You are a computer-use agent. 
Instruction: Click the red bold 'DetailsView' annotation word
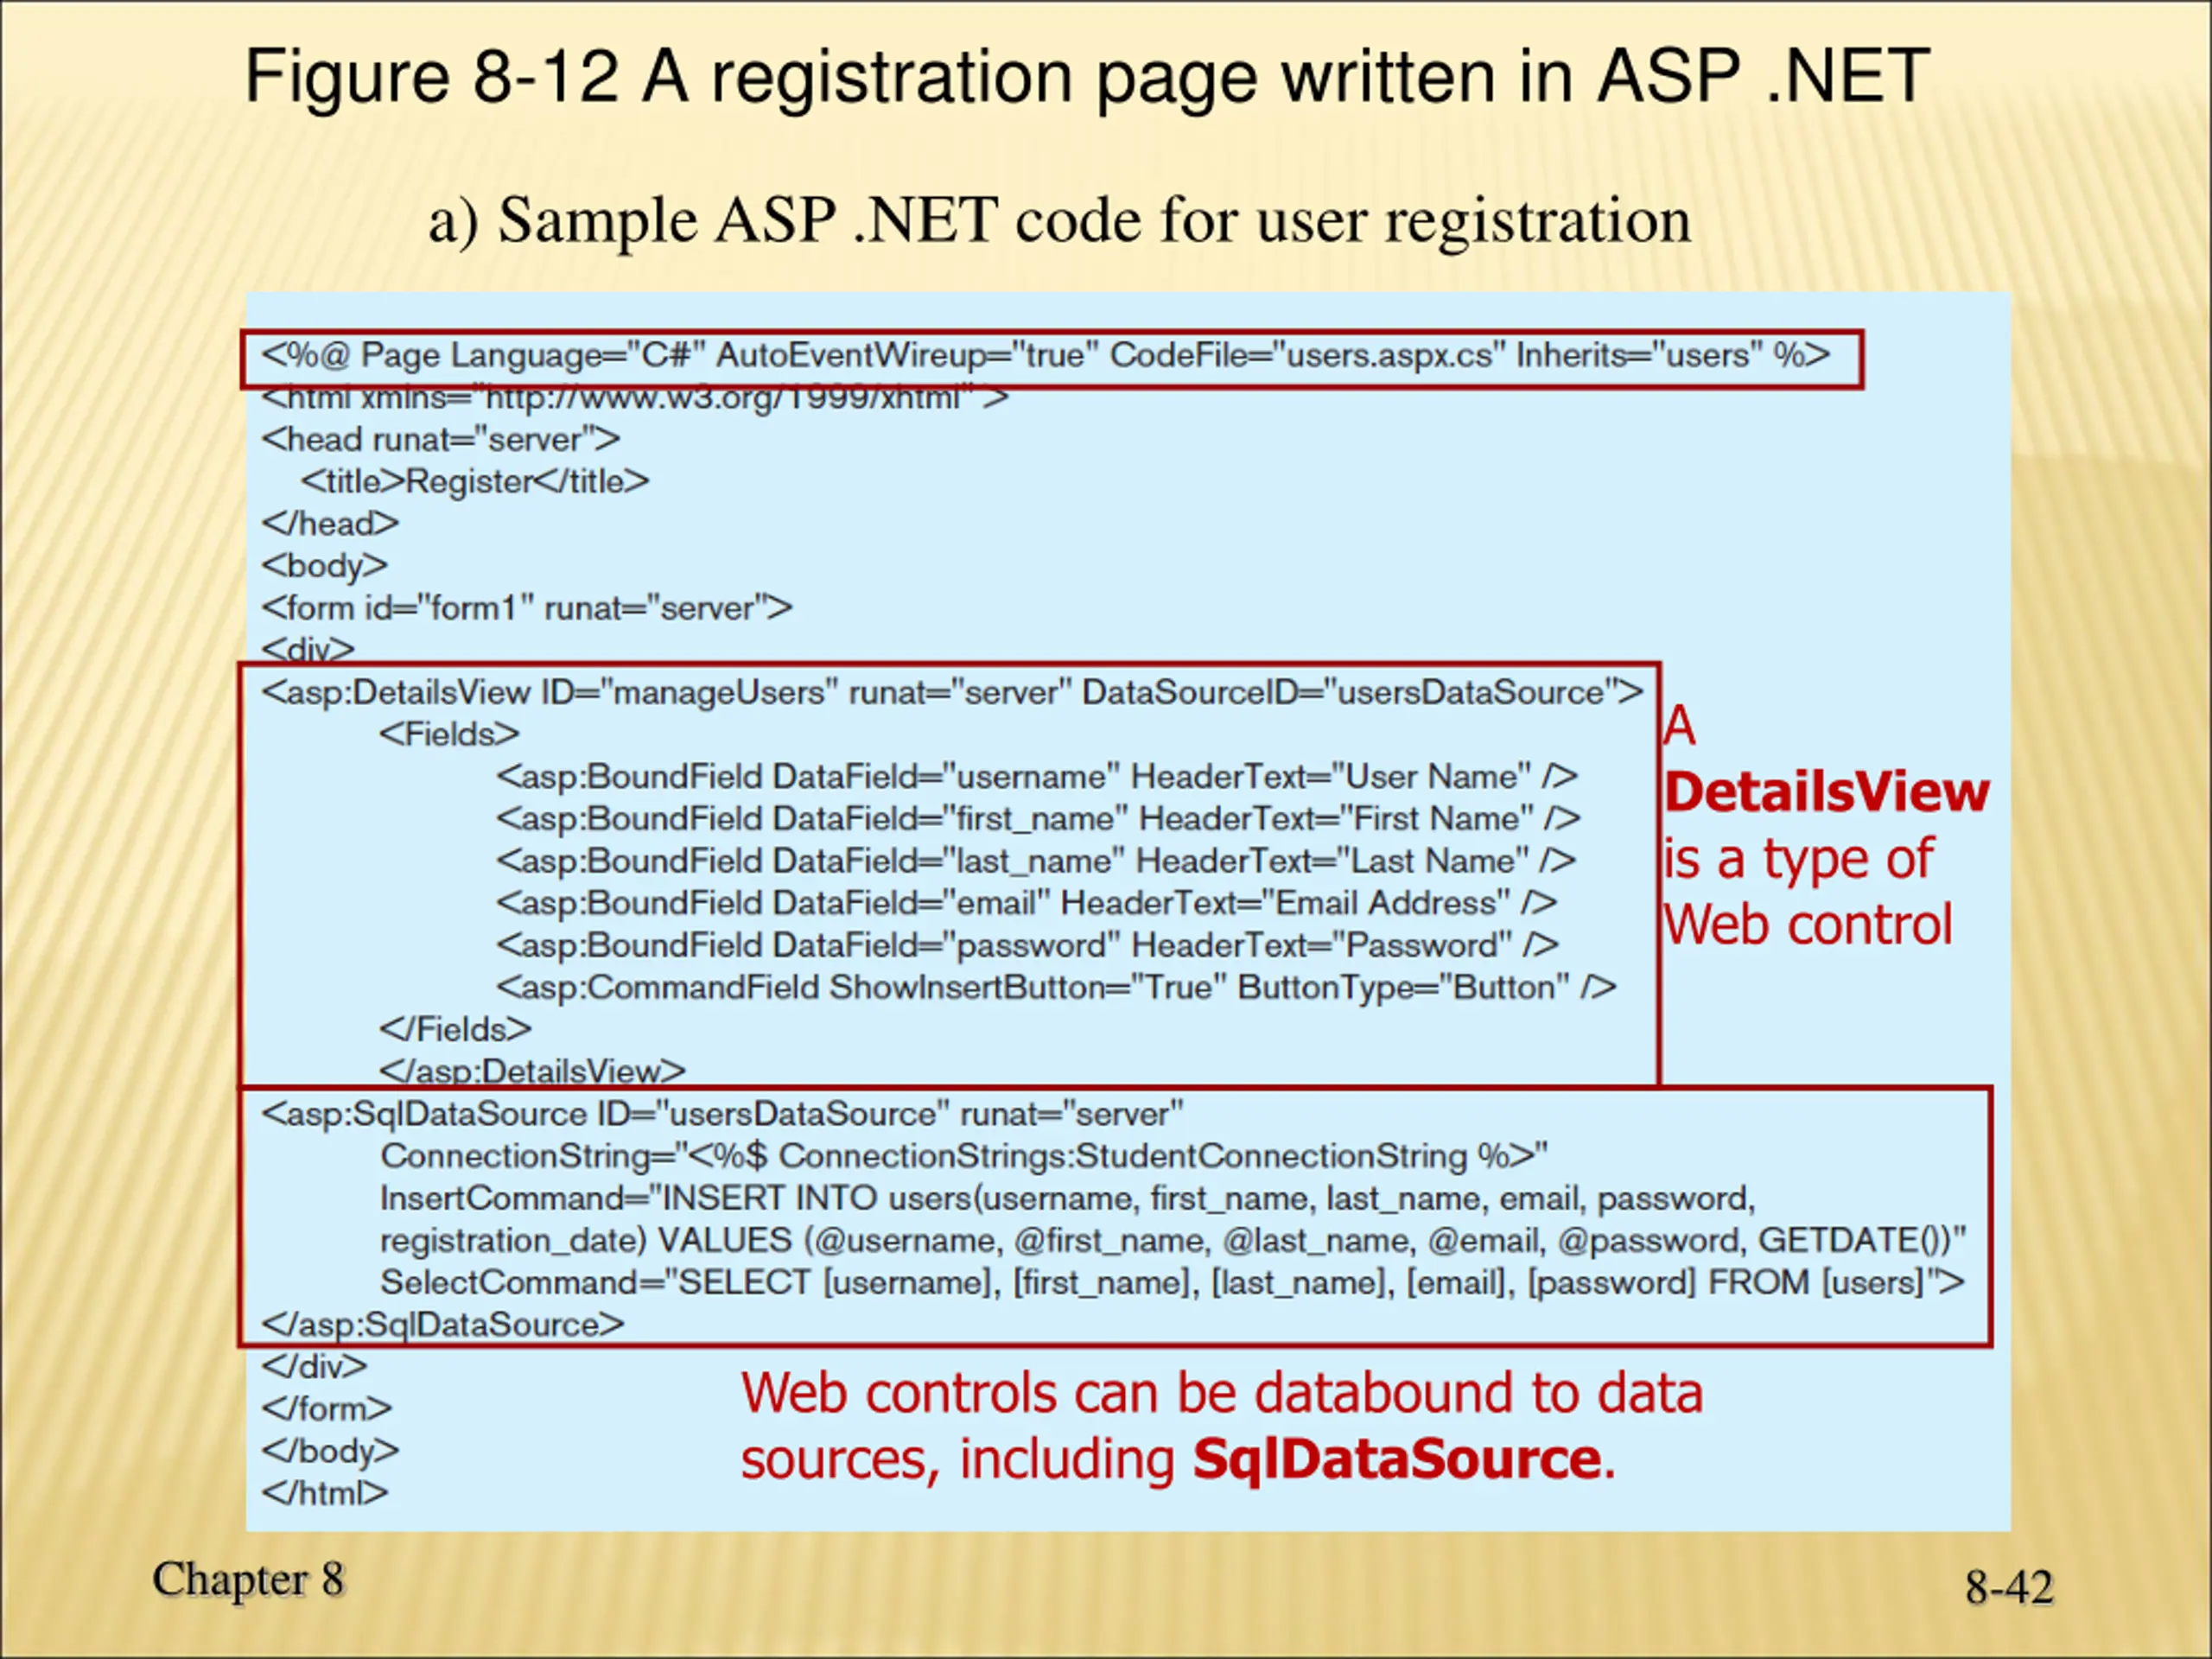[x=1827, y=792]
